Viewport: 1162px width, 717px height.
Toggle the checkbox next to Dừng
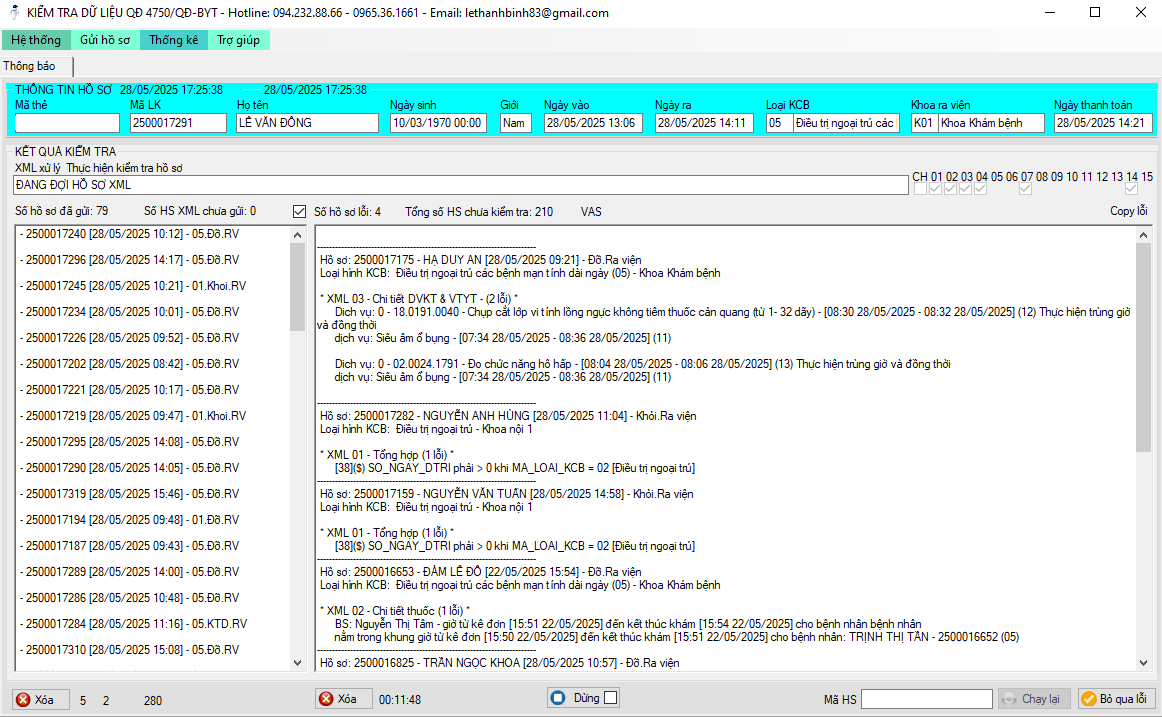611,698
